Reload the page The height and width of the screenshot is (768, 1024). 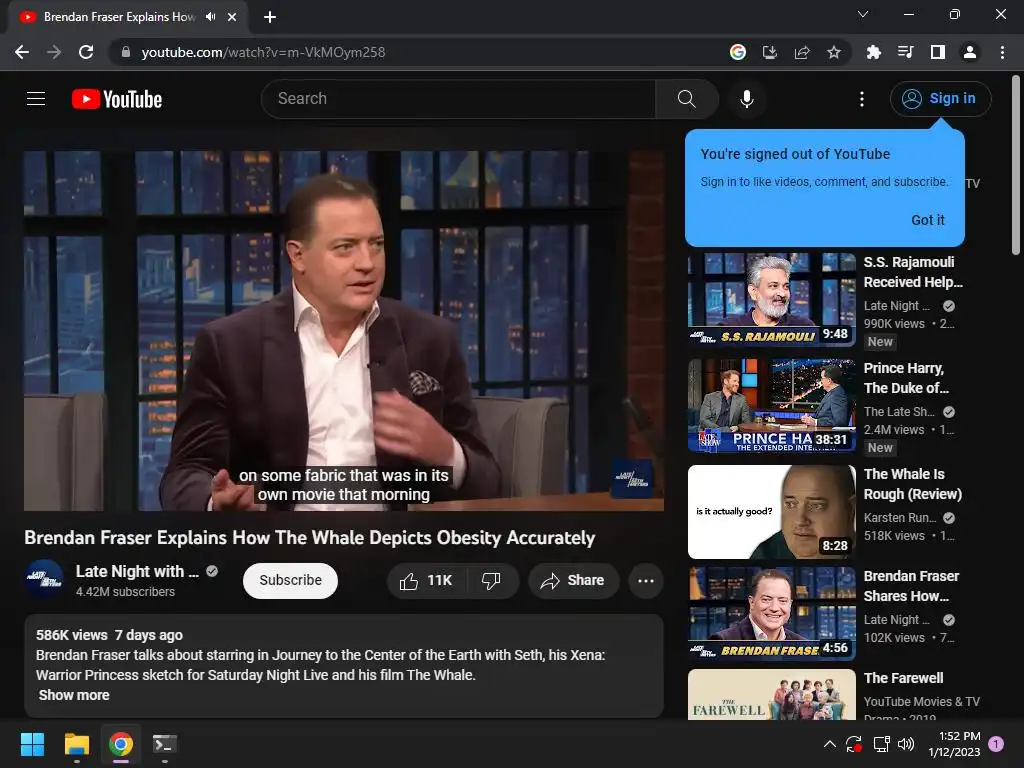click(x=86, y=52)
